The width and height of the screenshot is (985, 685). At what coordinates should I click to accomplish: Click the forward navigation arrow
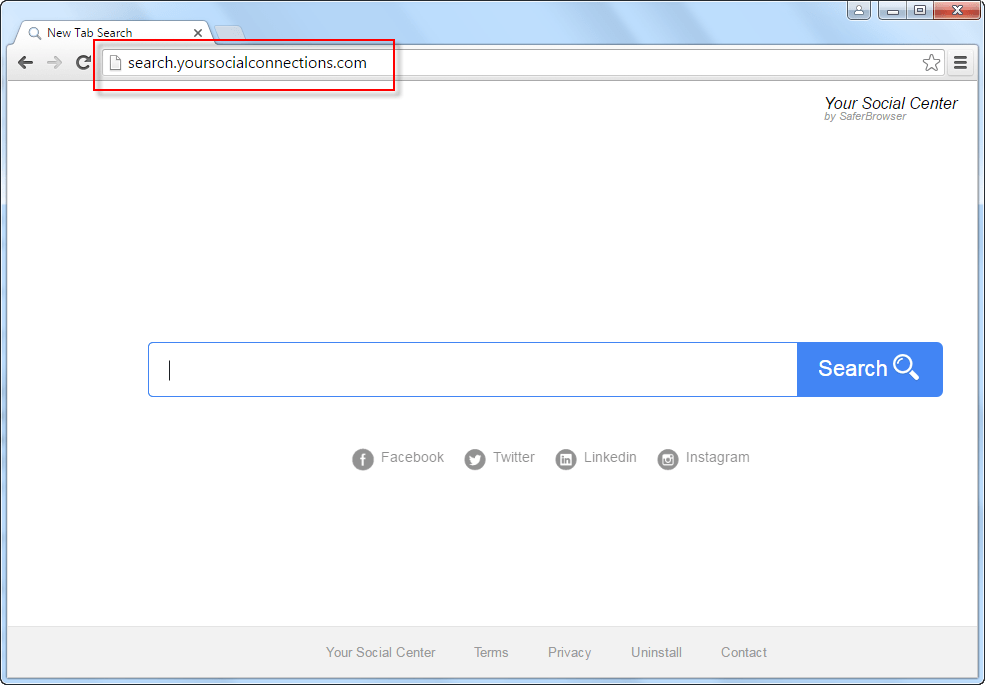tap(55, 62)
